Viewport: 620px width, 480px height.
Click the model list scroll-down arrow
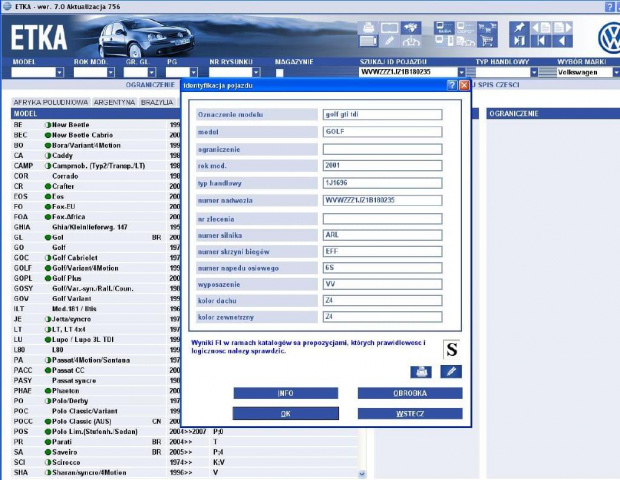pos(362,474)
